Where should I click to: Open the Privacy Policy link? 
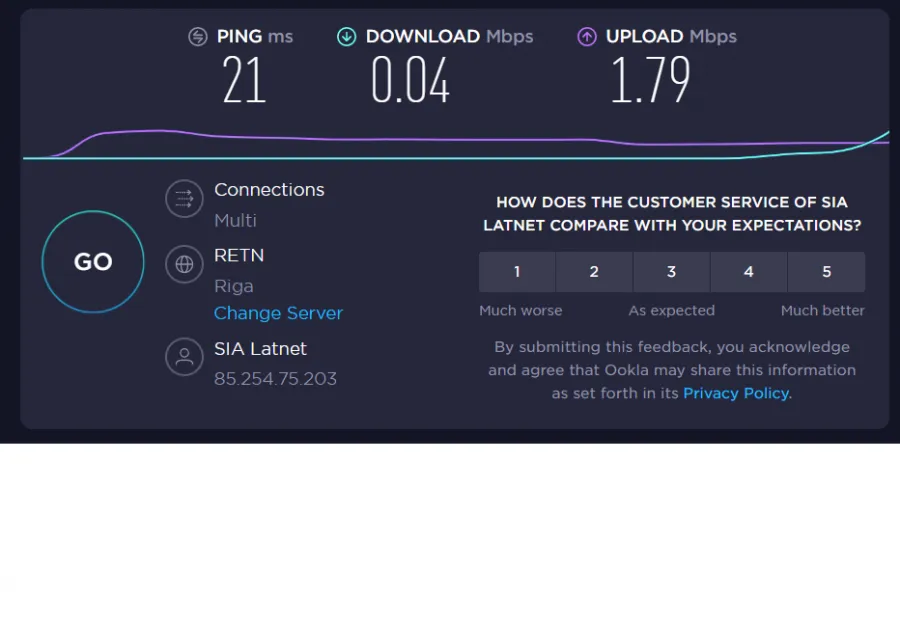coord(736,393)
